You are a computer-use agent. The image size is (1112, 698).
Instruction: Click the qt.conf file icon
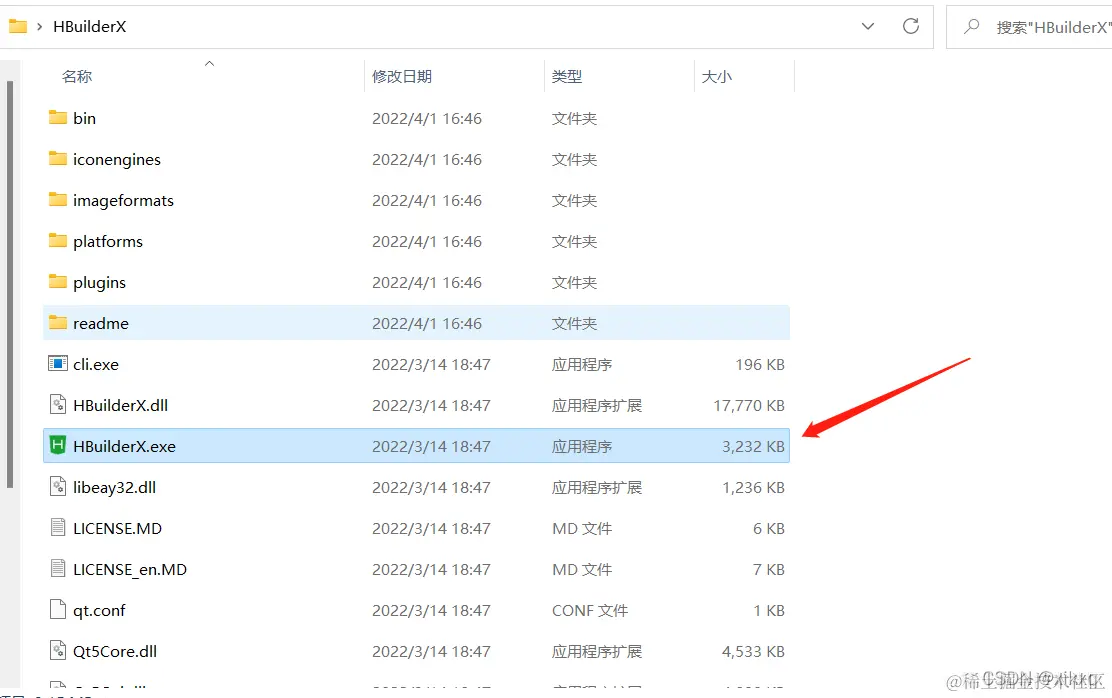point(57,610)
